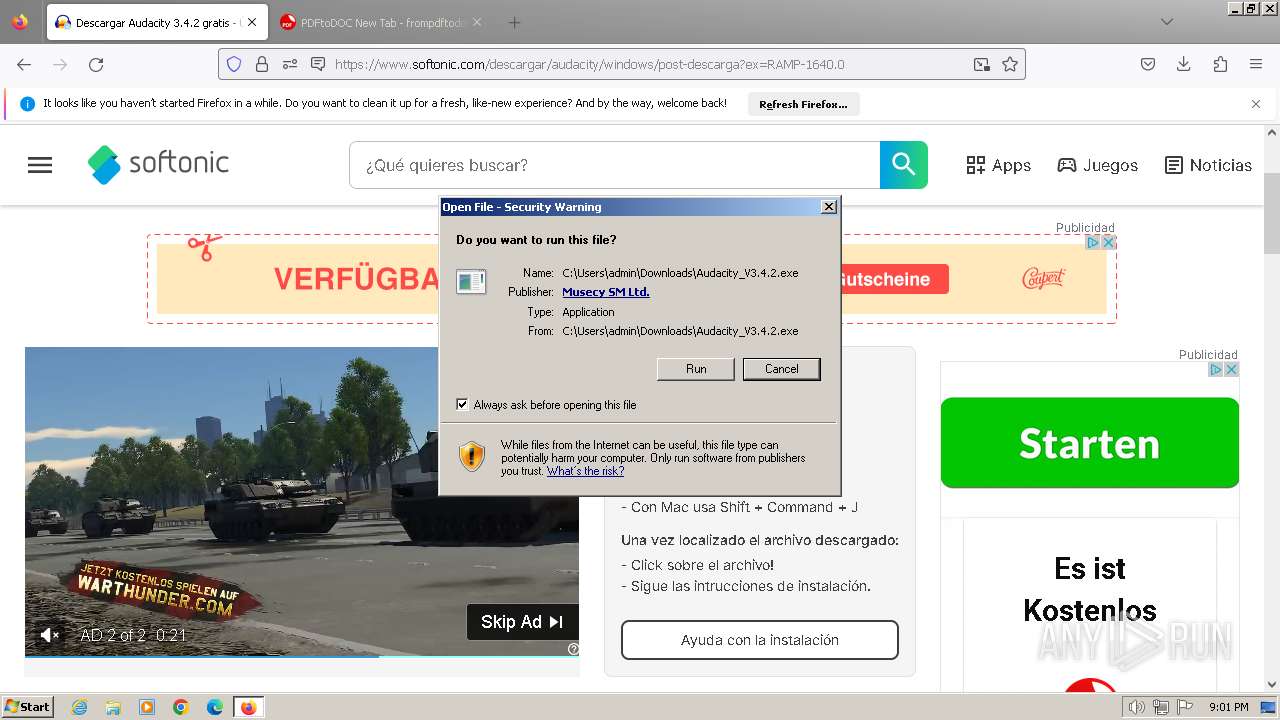Image resolution: width=1280 pixels, height=720 pixels.
Task: Reload the current page
Action: pos(96,64)
